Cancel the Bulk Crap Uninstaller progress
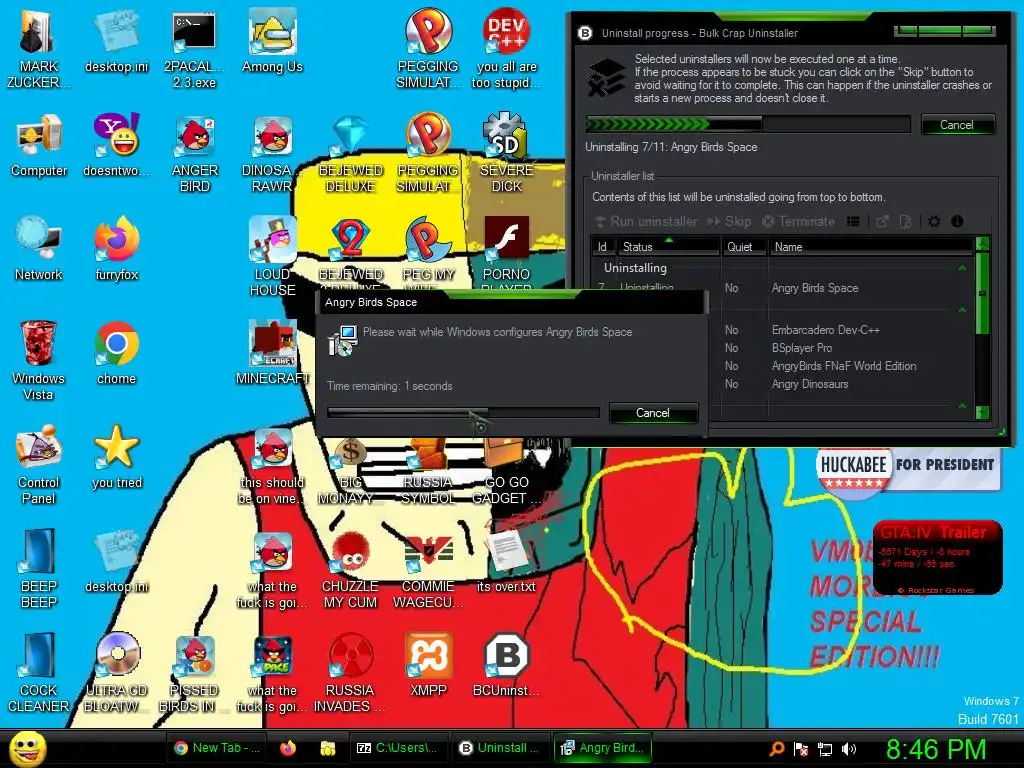1024x768 pixels. click(x=957, y=125)
